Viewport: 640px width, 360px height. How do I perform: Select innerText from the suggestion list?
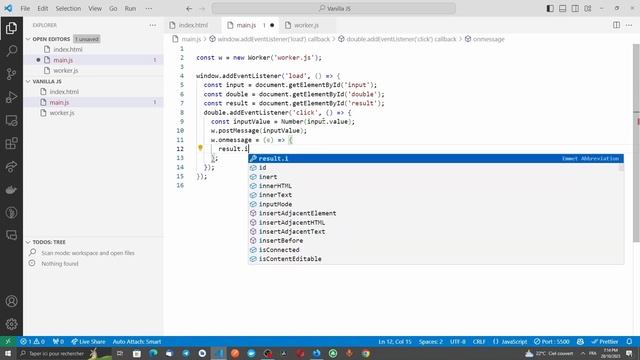point(436,195)
